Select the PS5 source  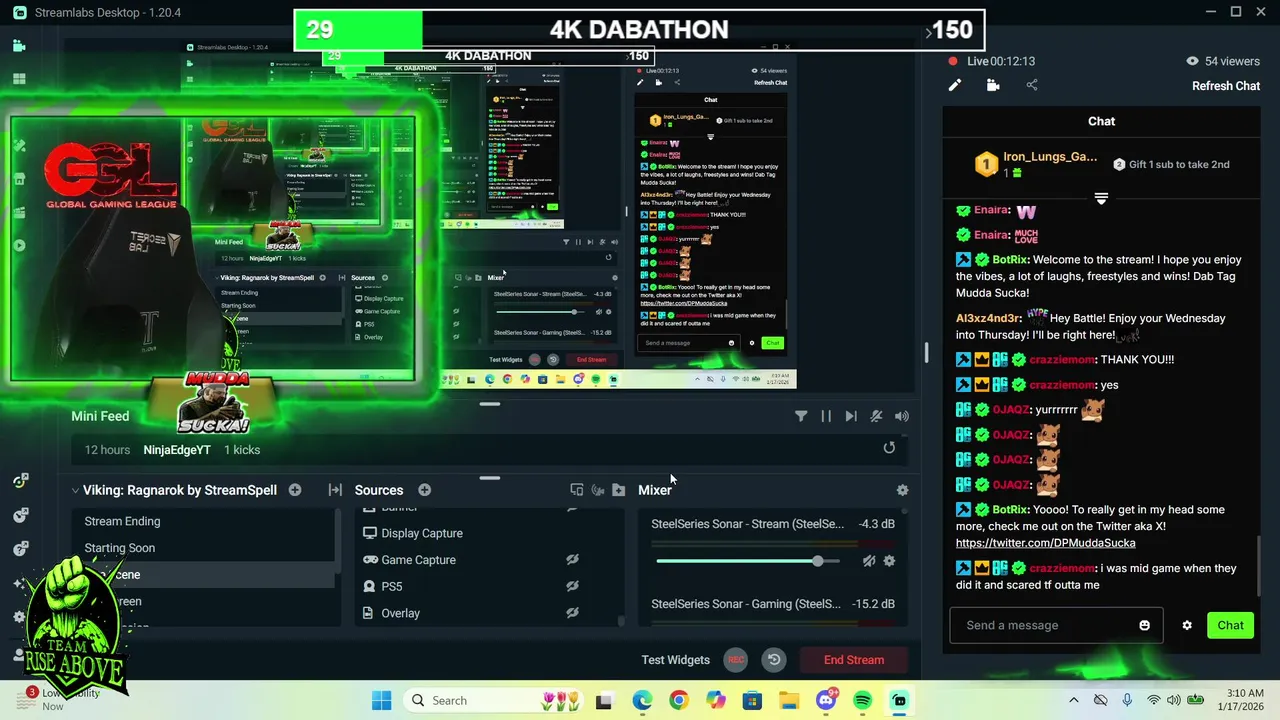point(391,587)
